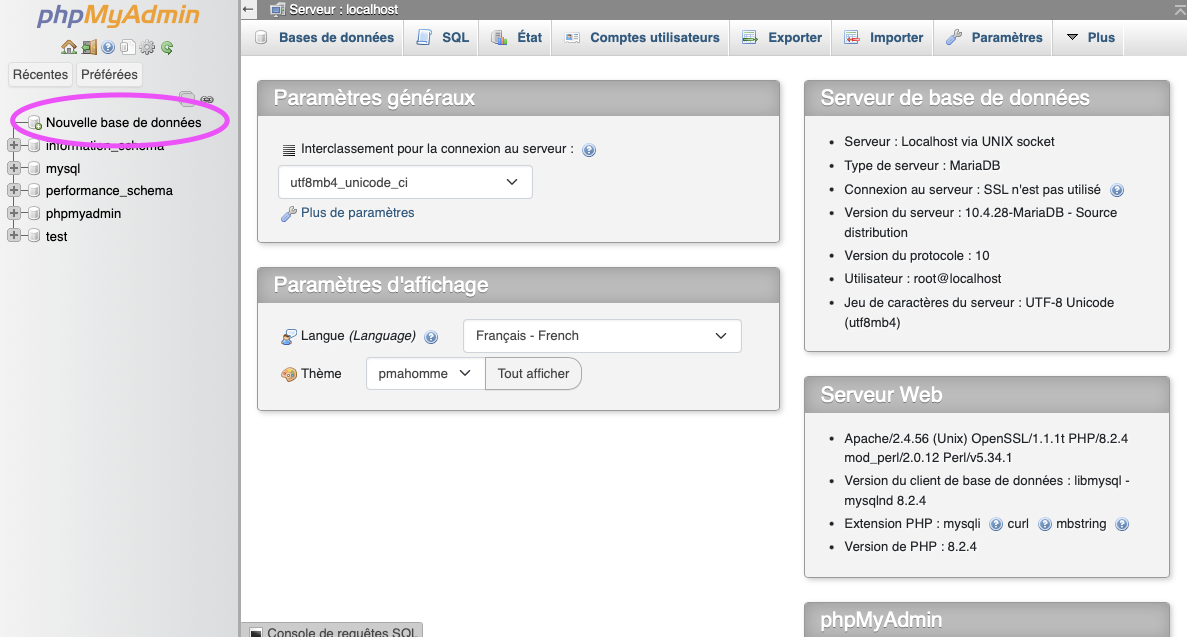The image size is (1187, 637).
Task: Open the utf8mb4_unicode_ci collation dropdown
Action: pyautogui.click(x=404, y=182)
